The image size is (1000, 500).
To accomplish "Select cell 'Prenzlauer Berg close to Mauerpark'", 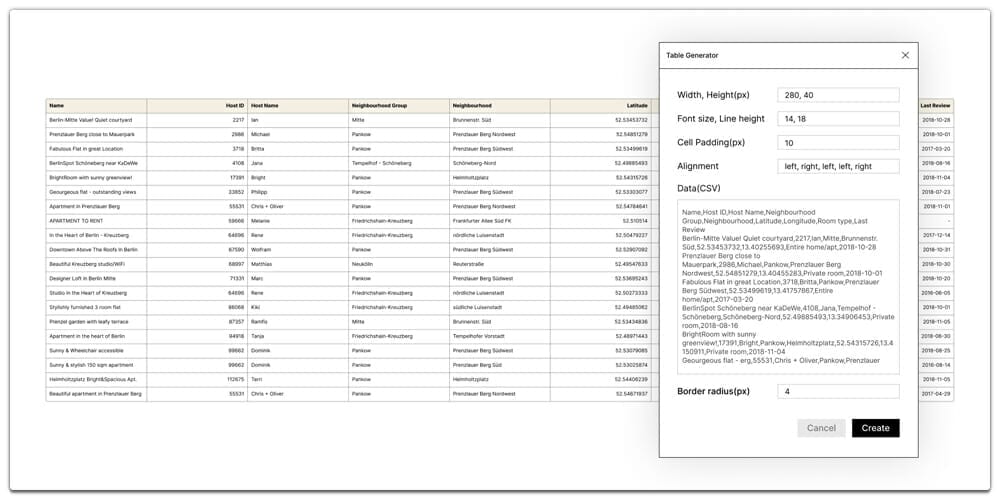I will tap(96, 135).
